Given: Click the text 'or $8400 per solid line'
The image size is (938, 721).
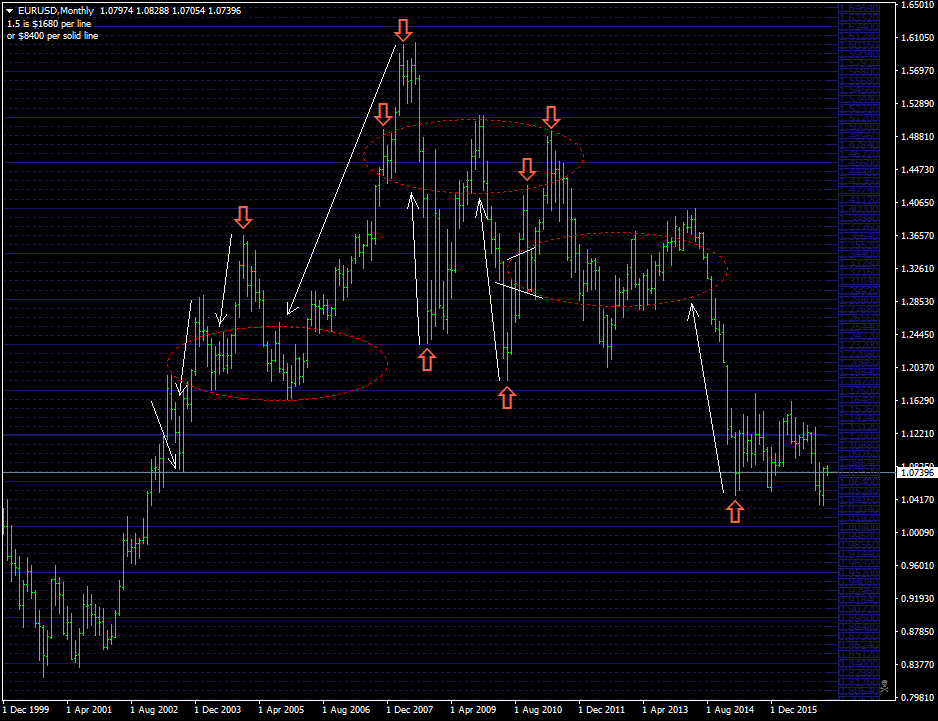Looking at the screenshot, I should pos(54,34).
